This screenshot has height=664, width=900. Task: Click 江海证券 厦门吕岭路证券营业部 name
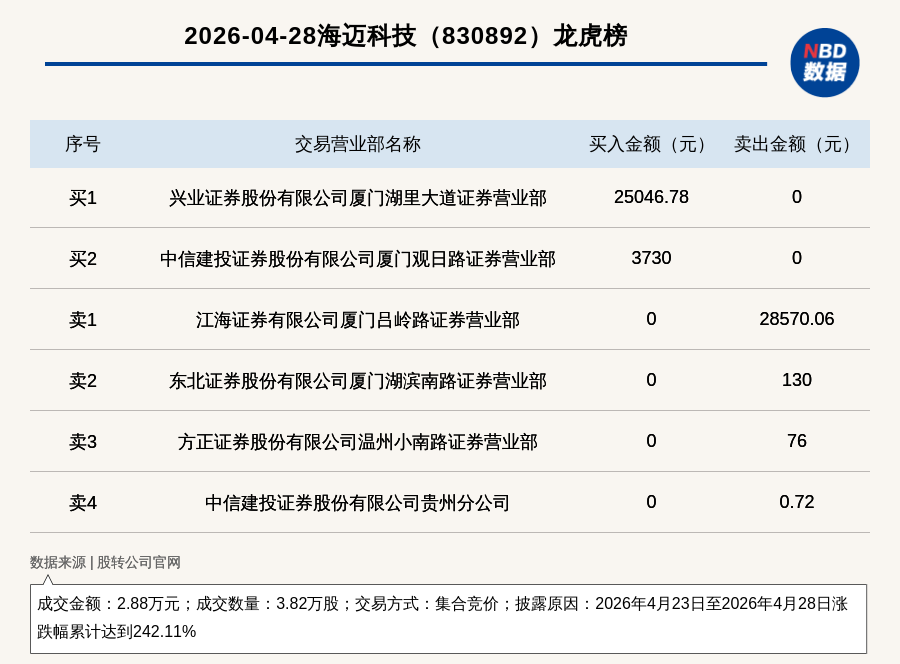[358, 320]
